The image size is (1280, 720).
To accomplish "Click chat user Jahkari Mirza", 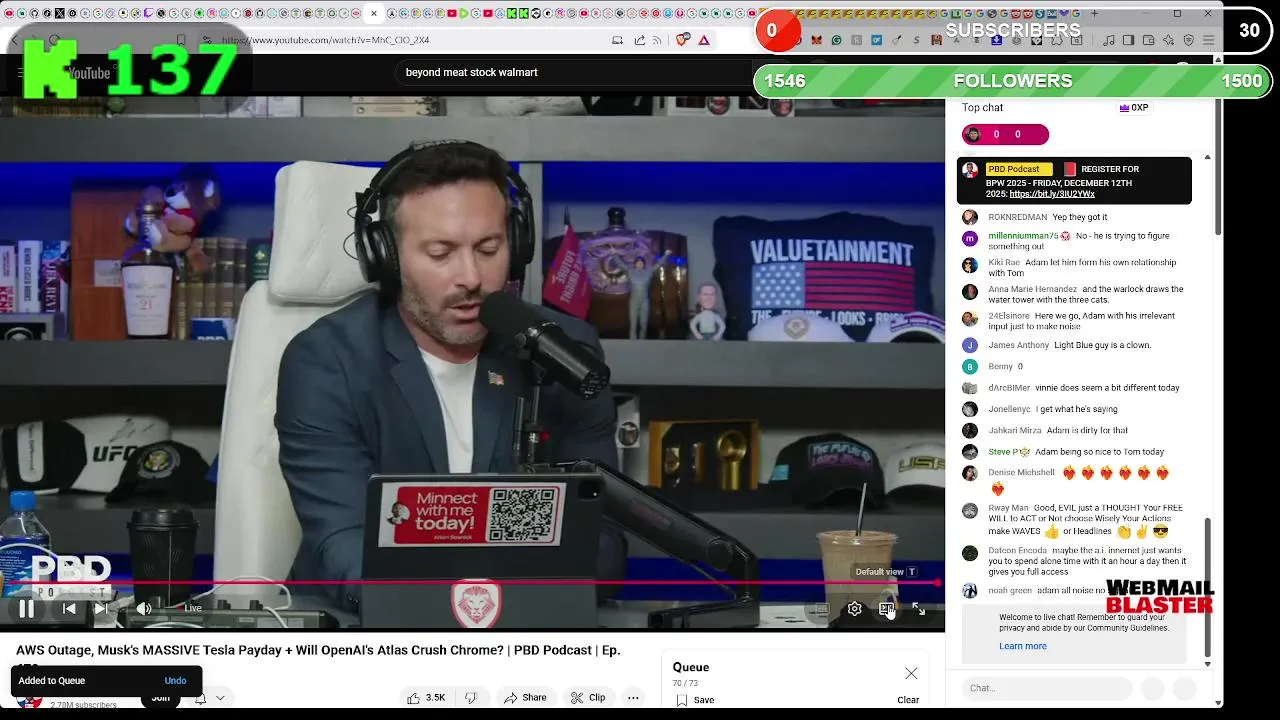I will pyautogui.click(x=1015, y=430).
